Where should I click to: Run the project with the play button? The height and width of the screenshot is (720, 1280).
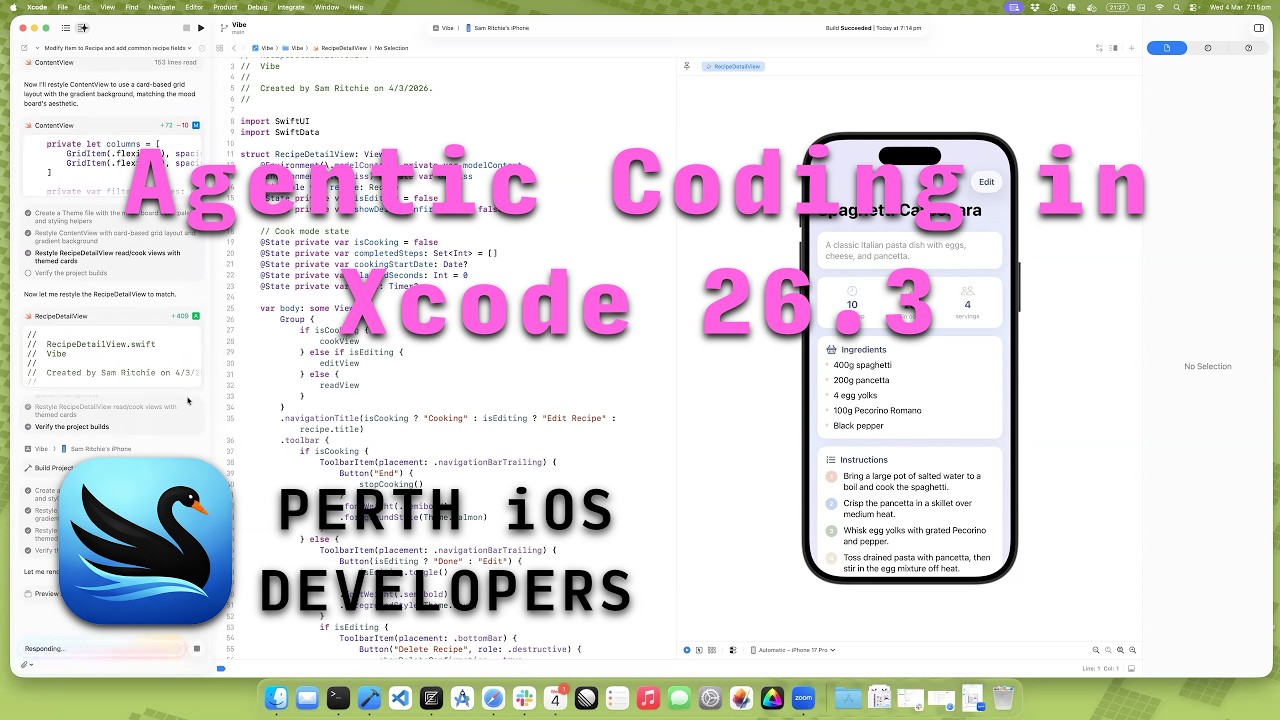pyautogui.click(x=201, y=28)
